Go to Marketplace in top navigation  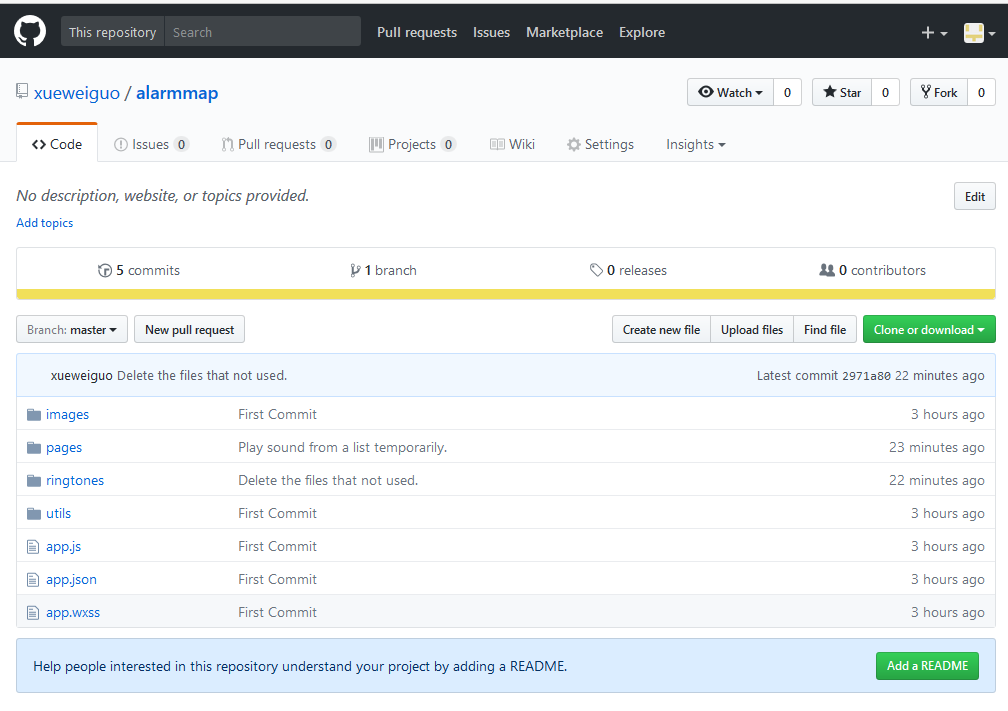[x=564, y=32]
